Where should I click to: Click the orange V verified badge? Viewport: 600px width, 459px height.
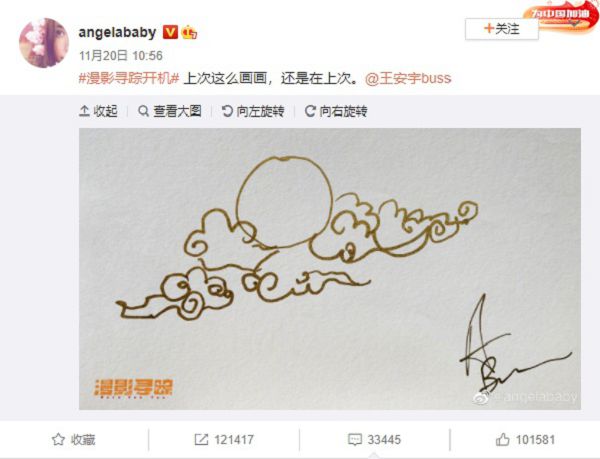tap(170, 33)
